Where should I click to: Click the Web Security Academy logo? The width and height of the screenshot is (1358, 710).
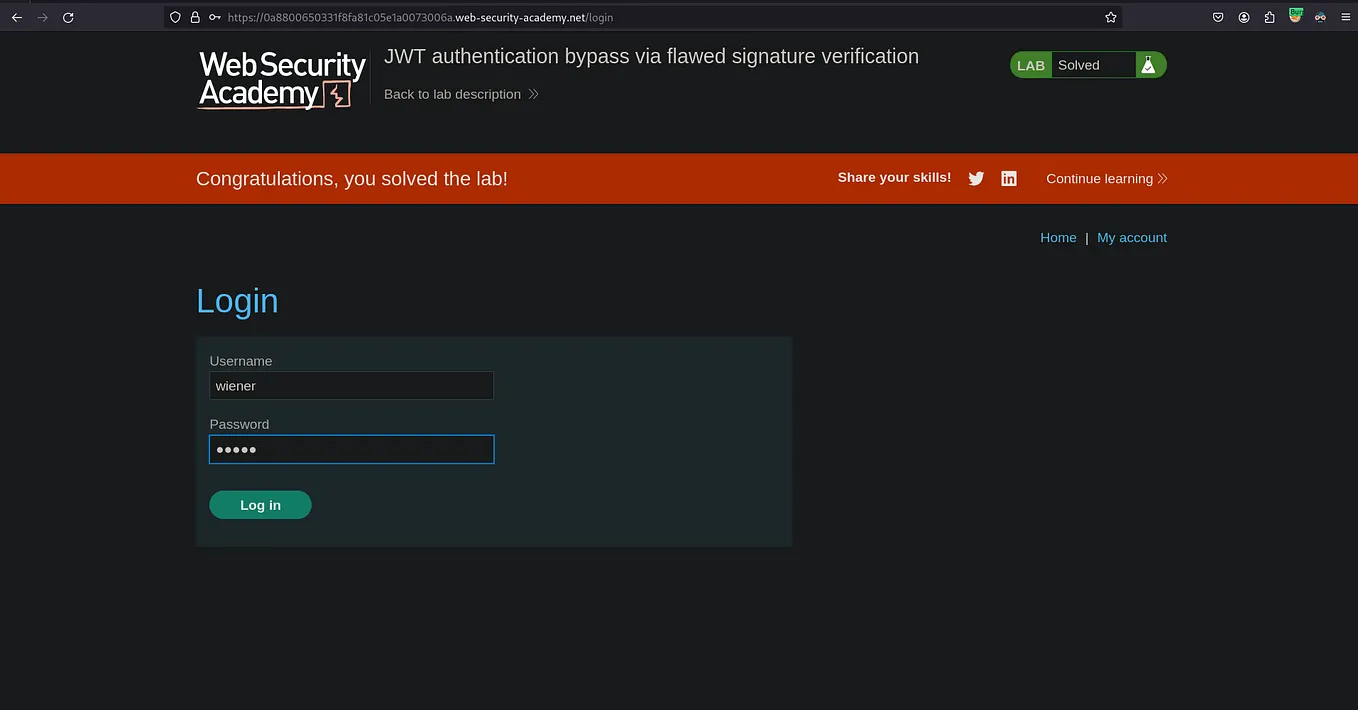point(280,80)
